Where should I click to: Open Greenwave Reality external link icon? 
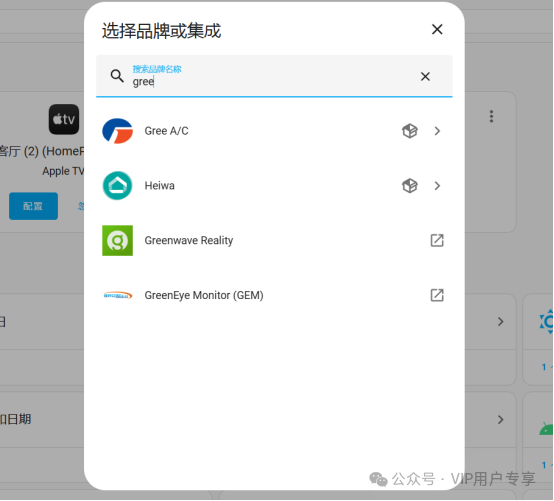(x=437, y=241)
